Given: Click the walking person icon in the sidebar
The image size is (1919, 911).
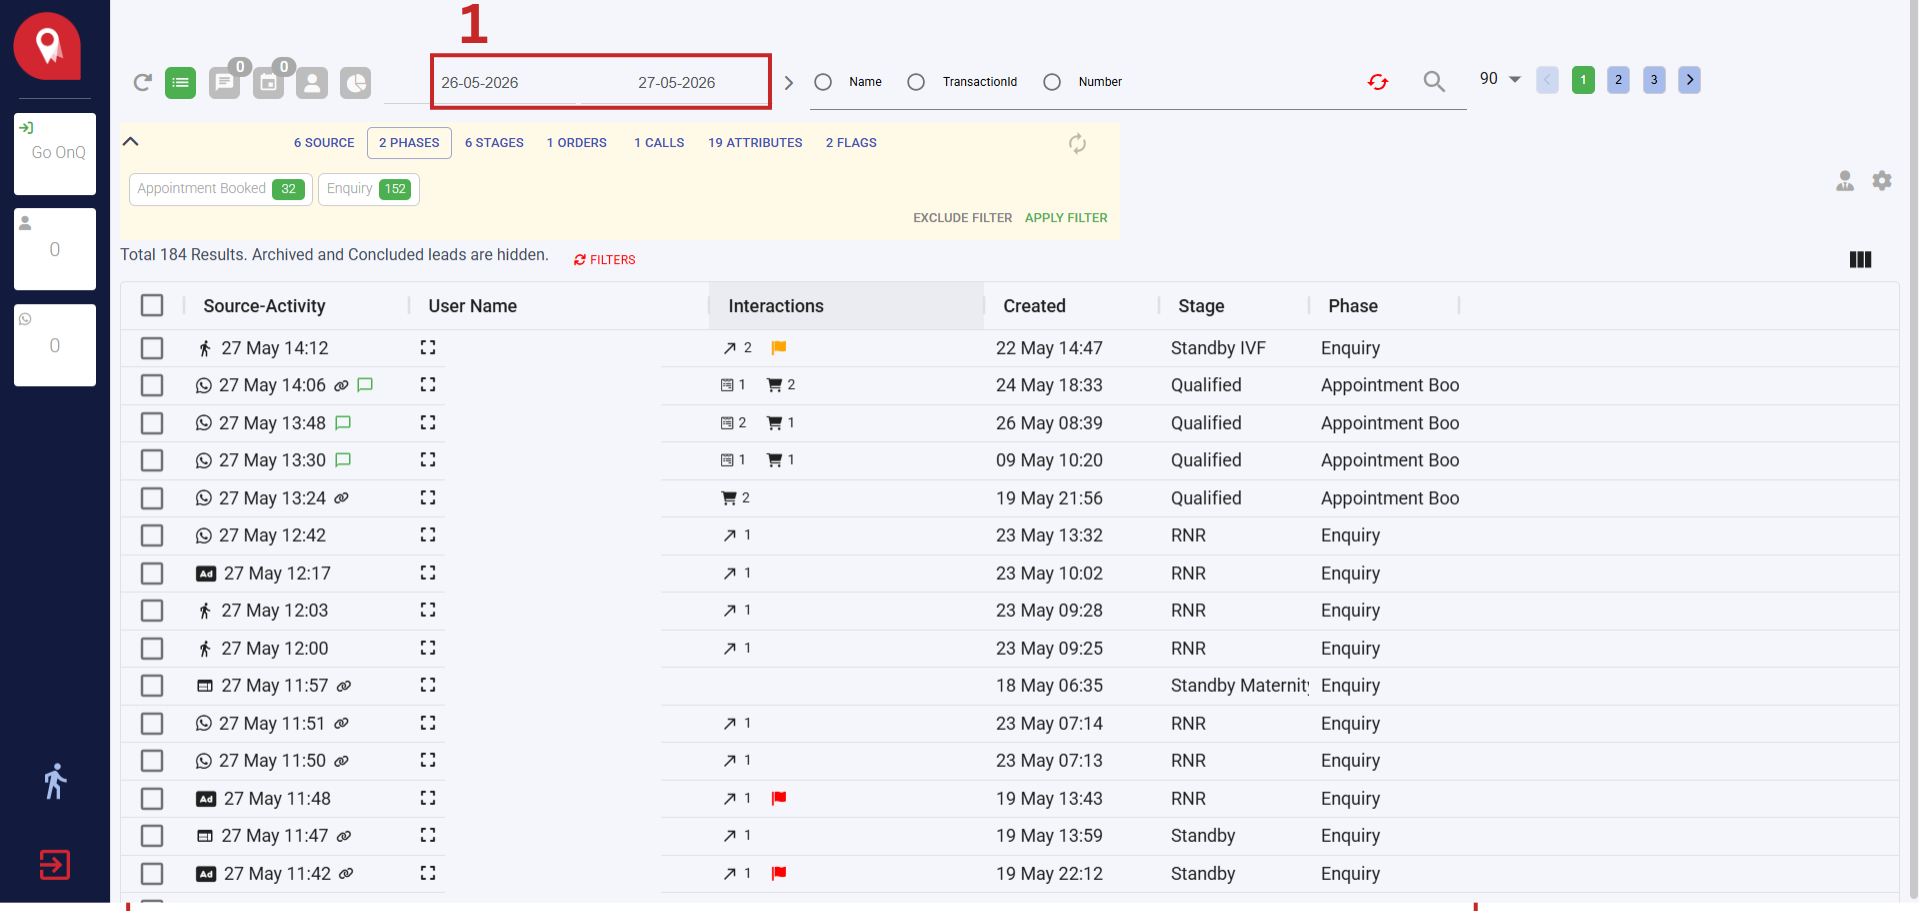Looking at the screenshot, I should 55,781.
